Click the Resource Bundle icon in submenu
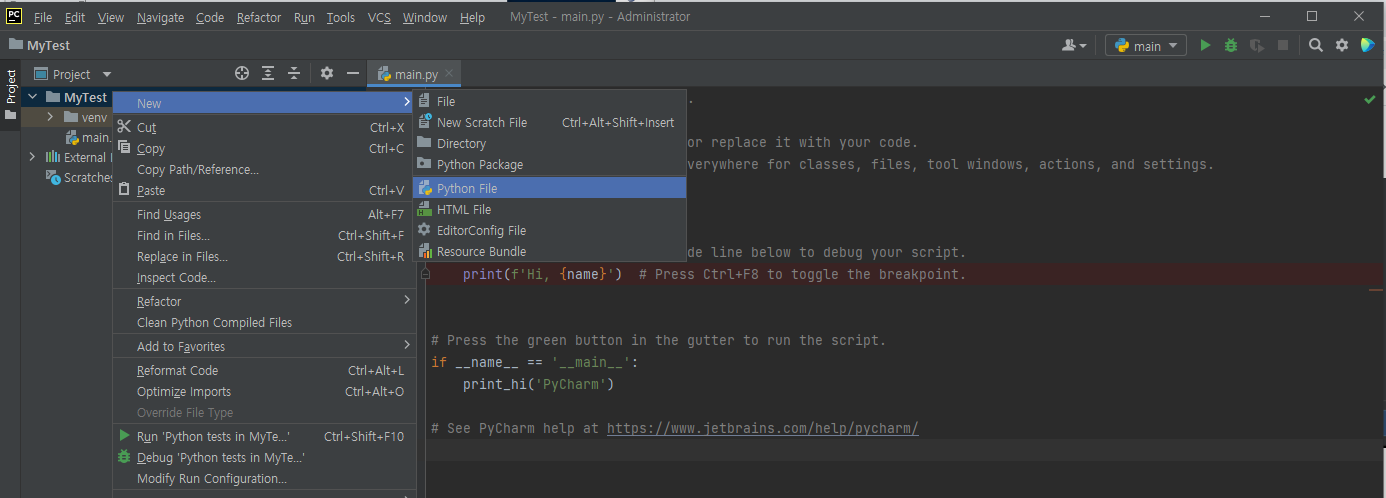 pyautogui.click(x=424, y=251)
